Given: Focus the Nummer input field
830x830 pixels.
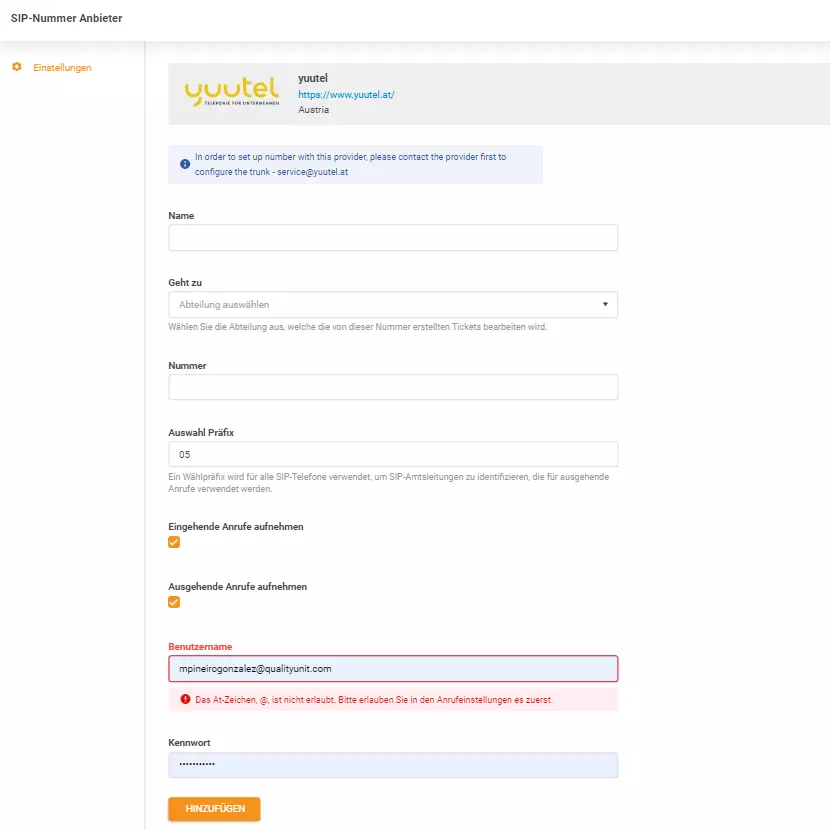Looking at the screenshot, I should [390, 387].
